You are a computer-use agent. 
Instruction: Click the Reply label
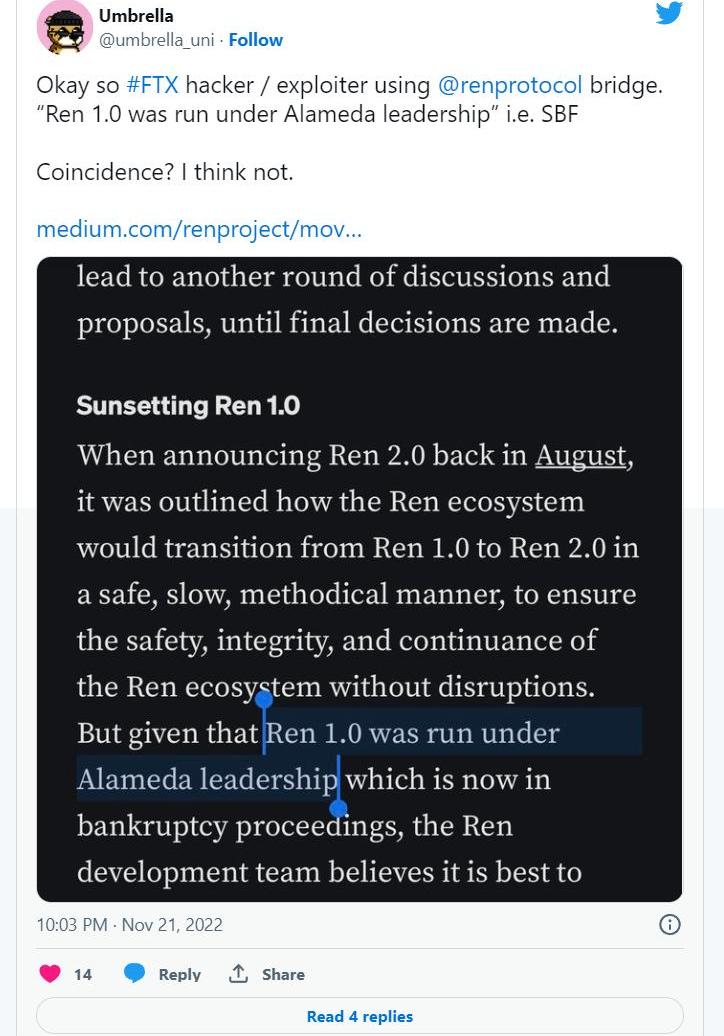point(180,974)
